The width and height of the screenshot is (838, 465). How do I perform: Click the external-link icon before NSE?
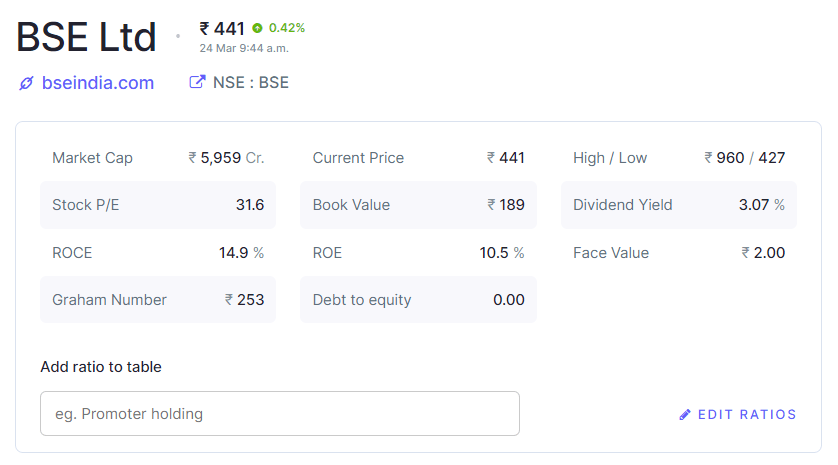[x=197, y=82]
